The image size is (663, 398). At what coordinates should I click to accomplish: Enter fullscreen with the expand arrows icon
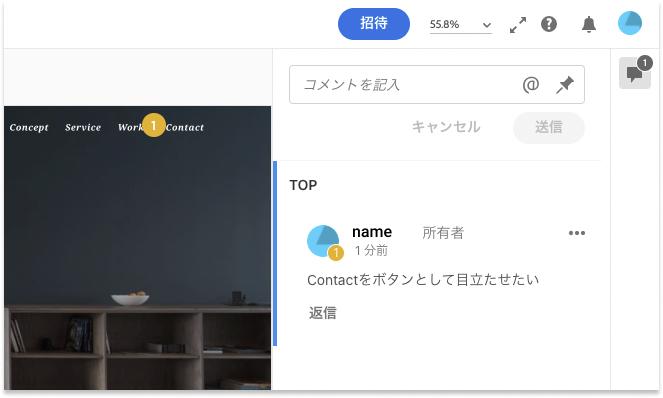click(x=518, y=25)
